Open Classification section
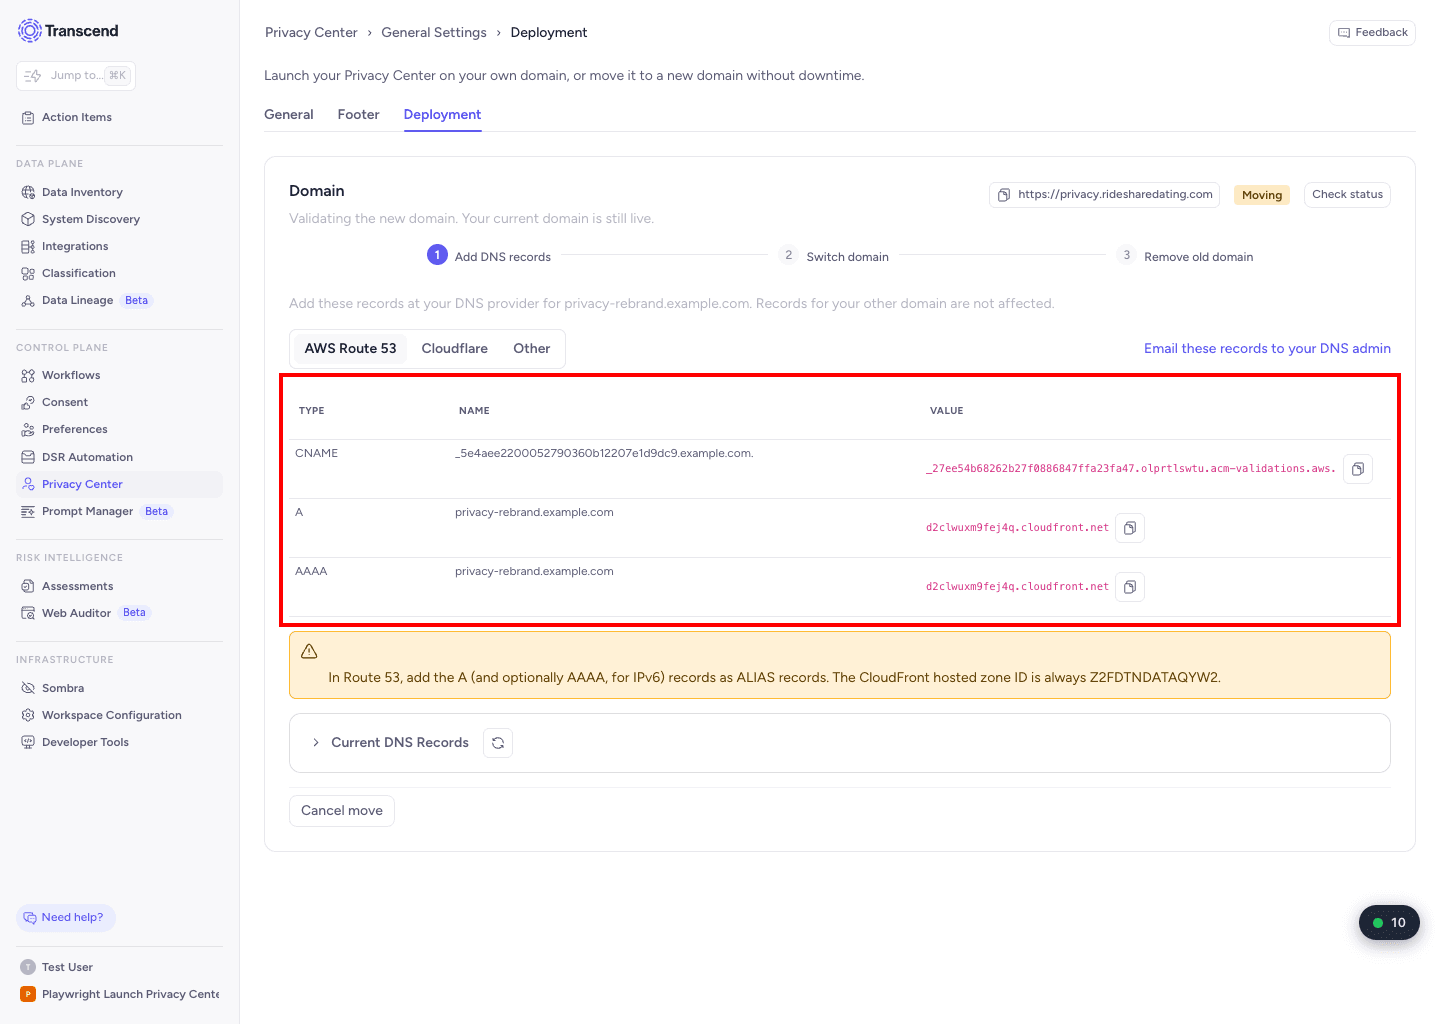1440x1024 pixels. pyautogui.click(x=78, y=273)
